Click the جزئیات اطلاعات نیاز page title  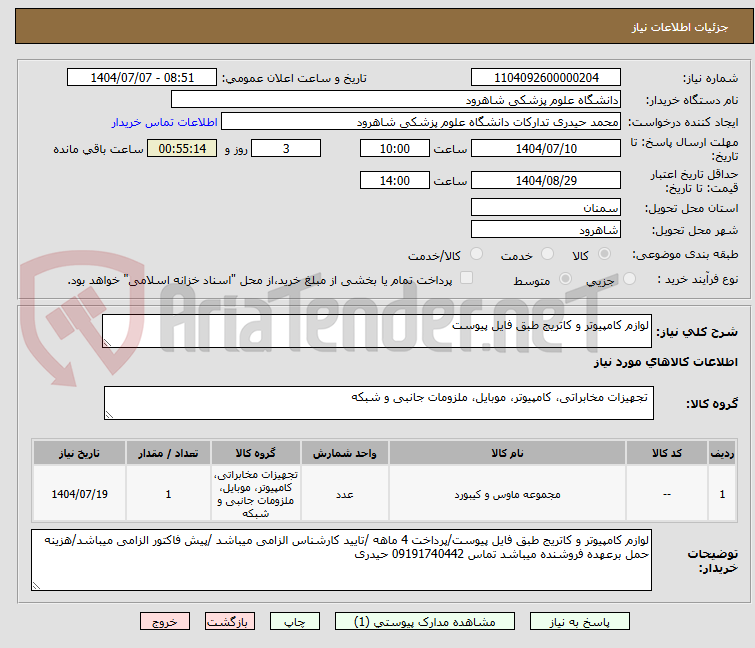click(679, 27)
